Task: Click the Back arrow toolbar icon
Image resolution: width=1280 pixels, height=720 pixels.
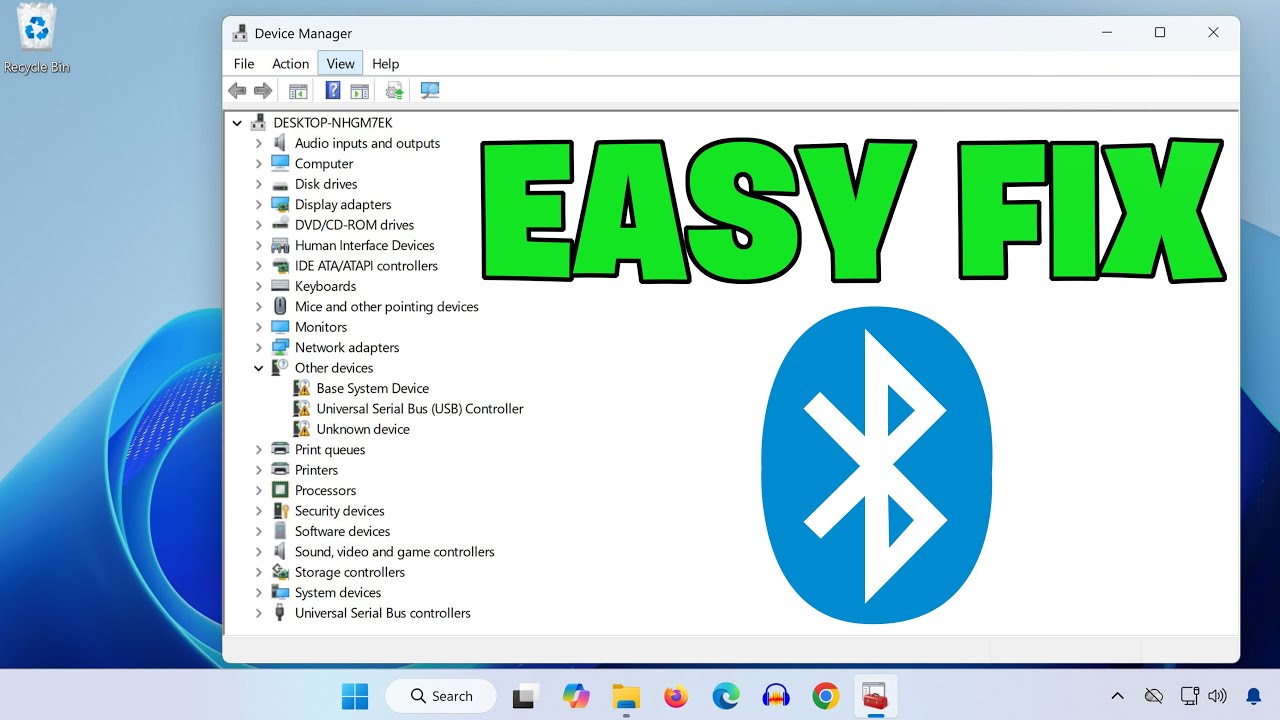Action: point(237,91)
